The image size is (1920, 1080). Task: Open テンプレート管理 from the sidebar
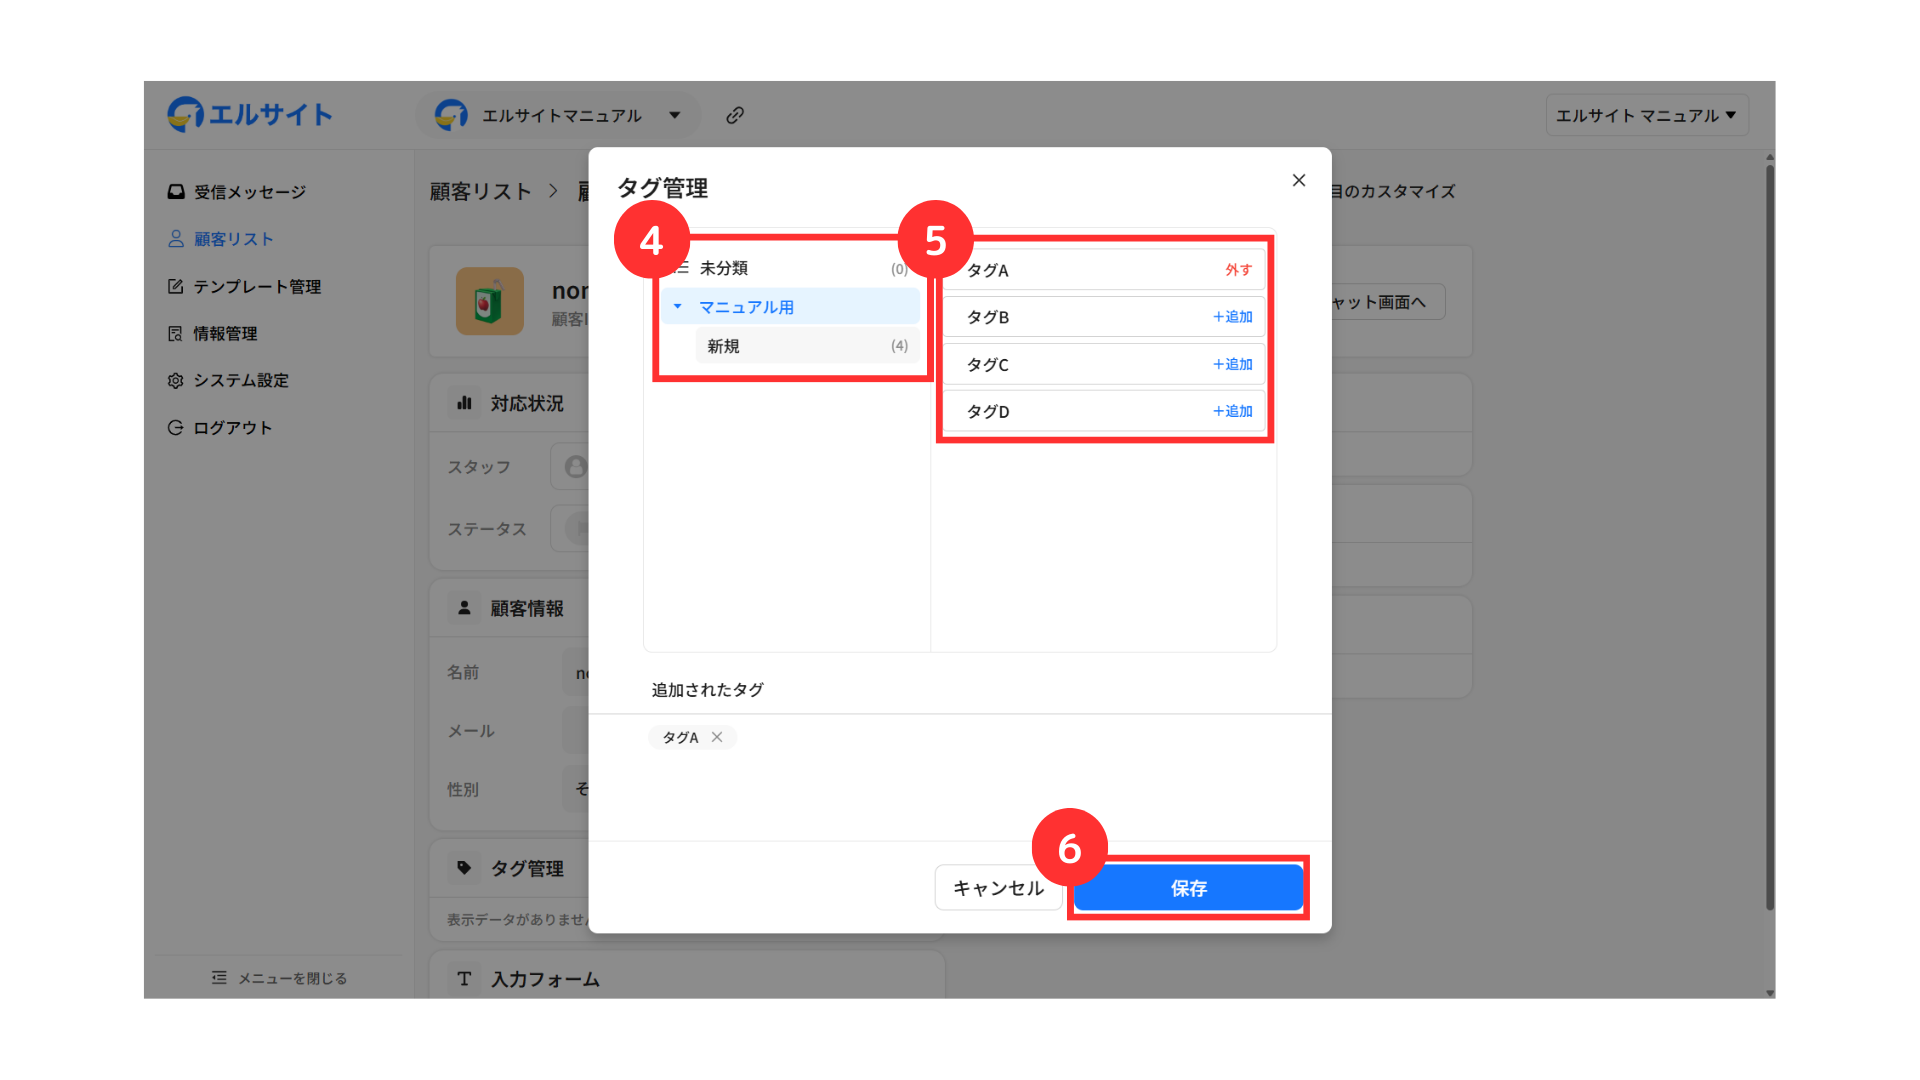256,287
